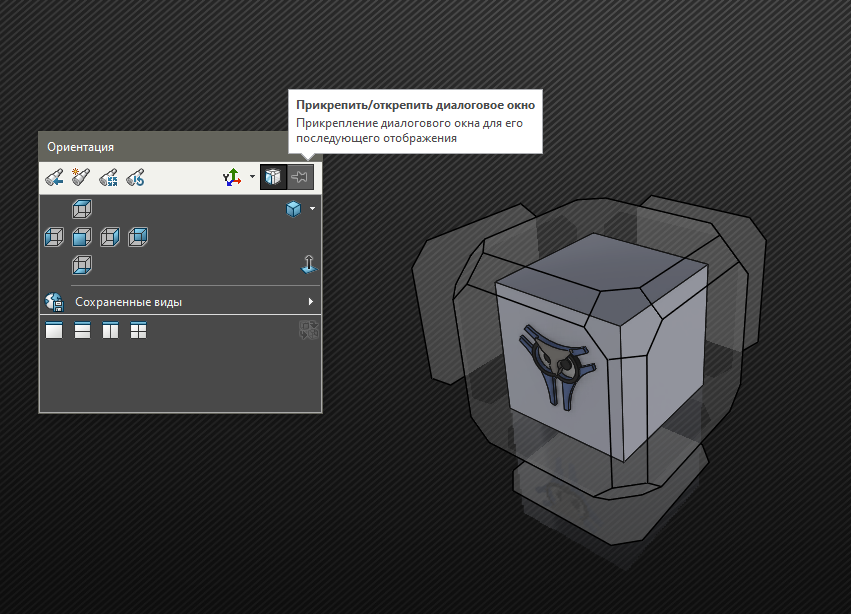The width and height of the screenshot is (851, 614).
Task: Expand the Сохраненные виды arrow
Action: 311,301
